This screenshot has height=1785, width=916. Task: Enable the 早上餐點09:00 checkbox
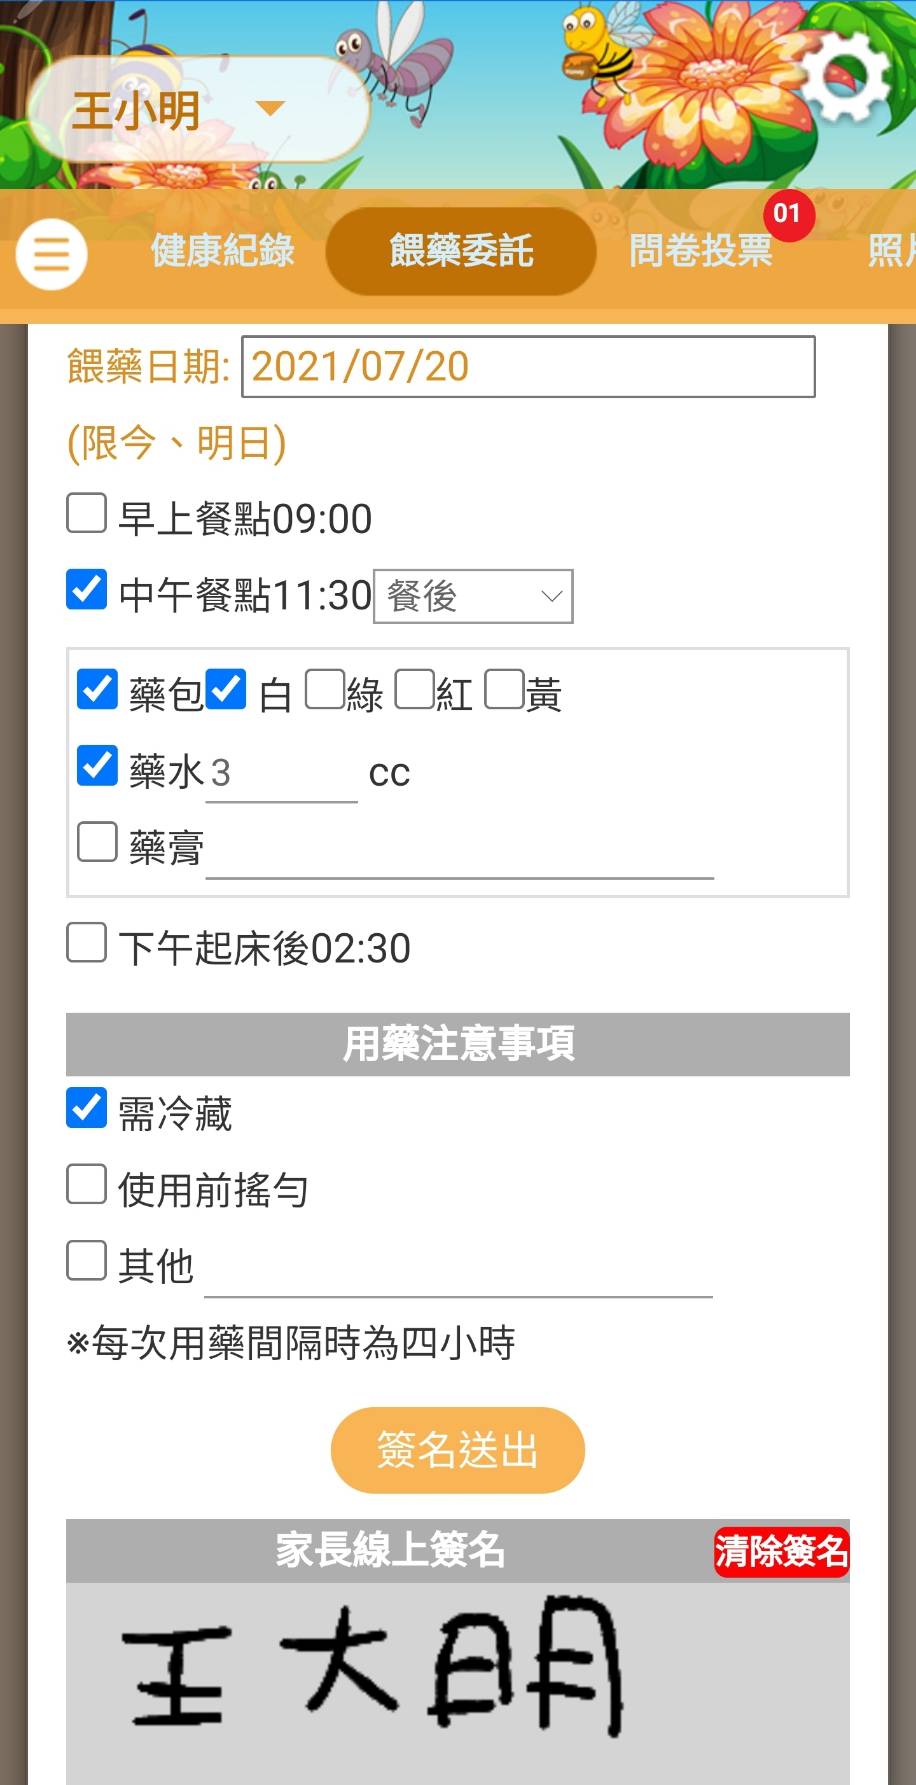[87, 514]
